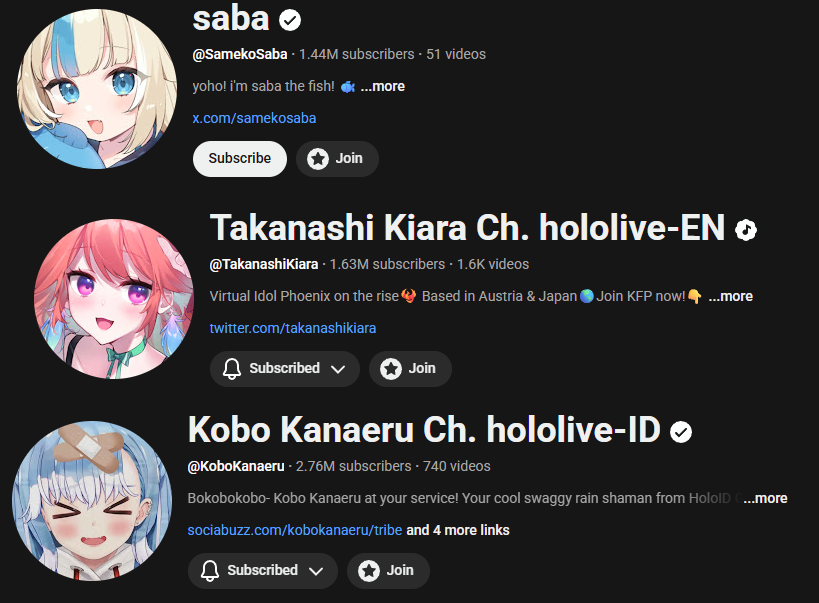Click the star icon on Kobo's Join button

[369, 571]
